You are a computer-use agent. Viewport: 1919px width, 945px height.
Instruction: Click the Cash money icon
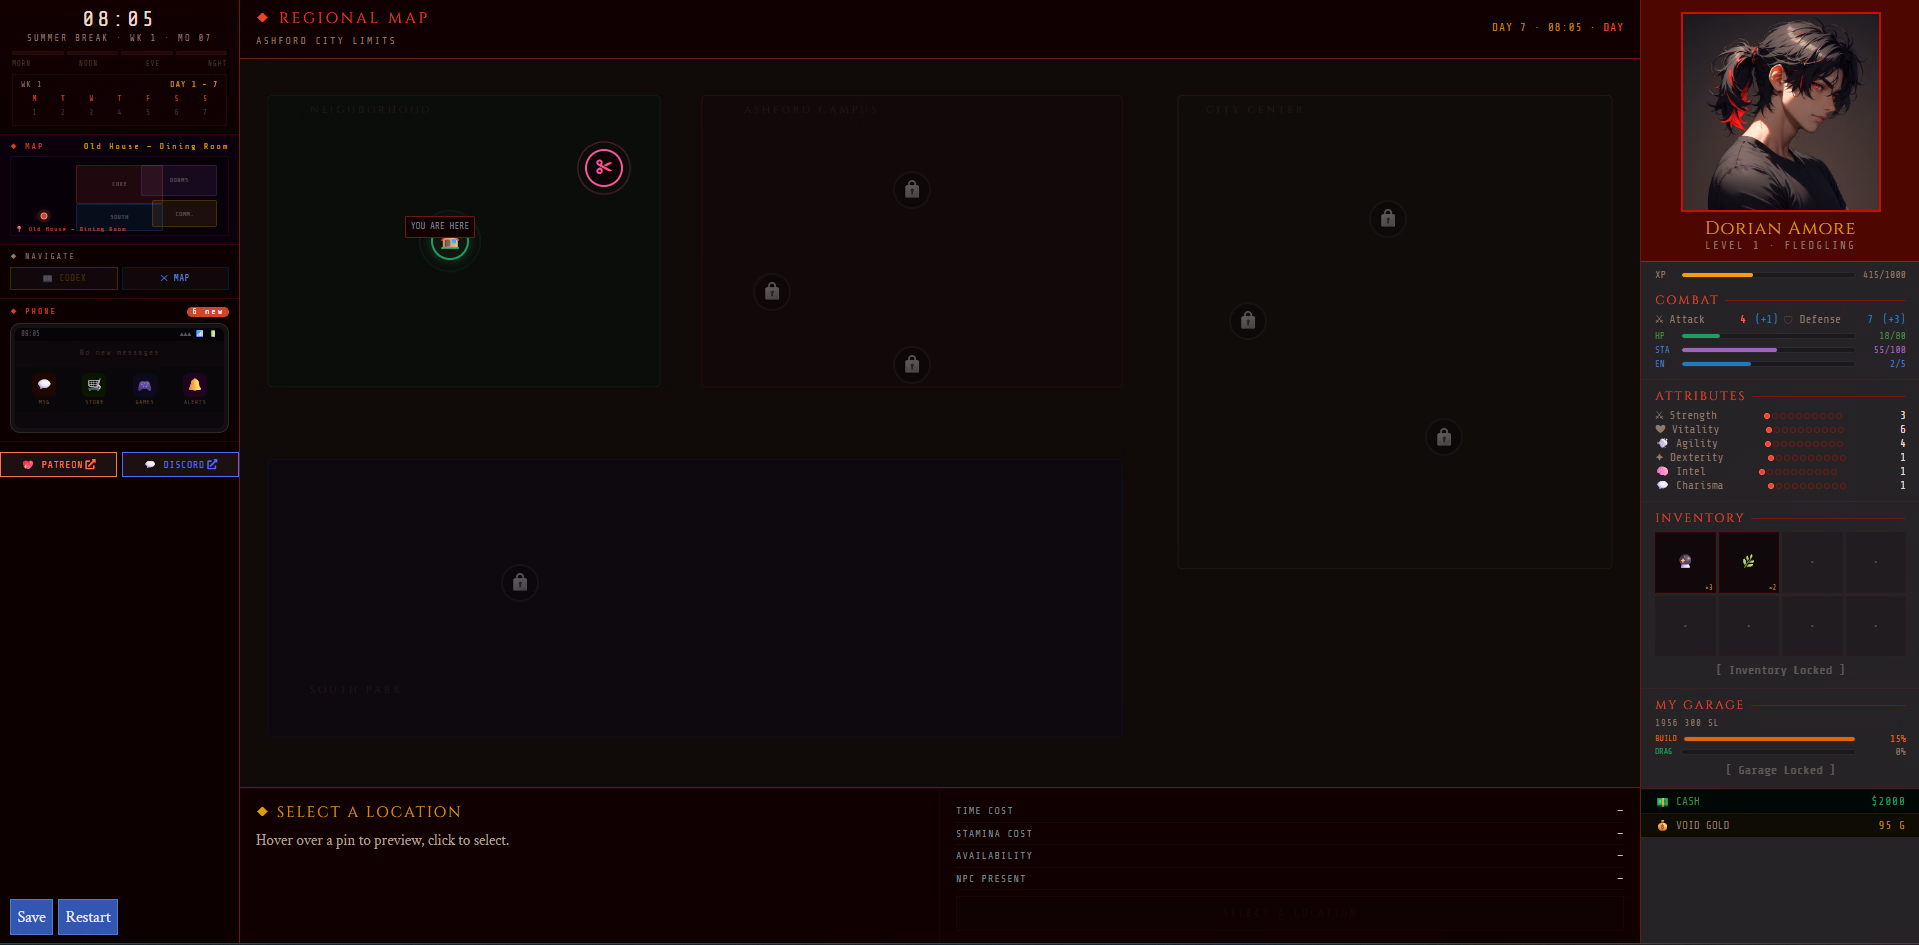(1662, 802)
